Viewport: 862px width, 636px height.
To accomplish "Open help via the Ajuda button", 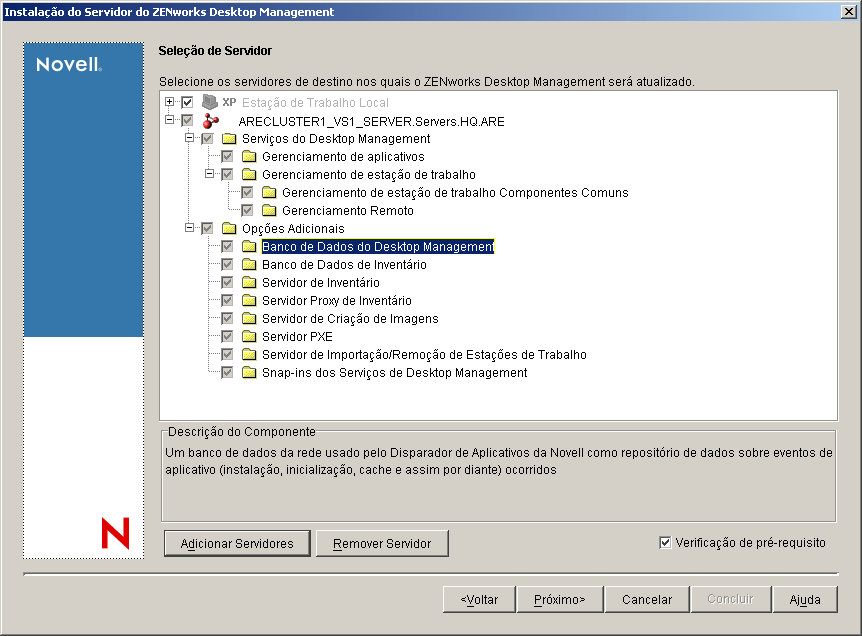I will coord(805,599).
